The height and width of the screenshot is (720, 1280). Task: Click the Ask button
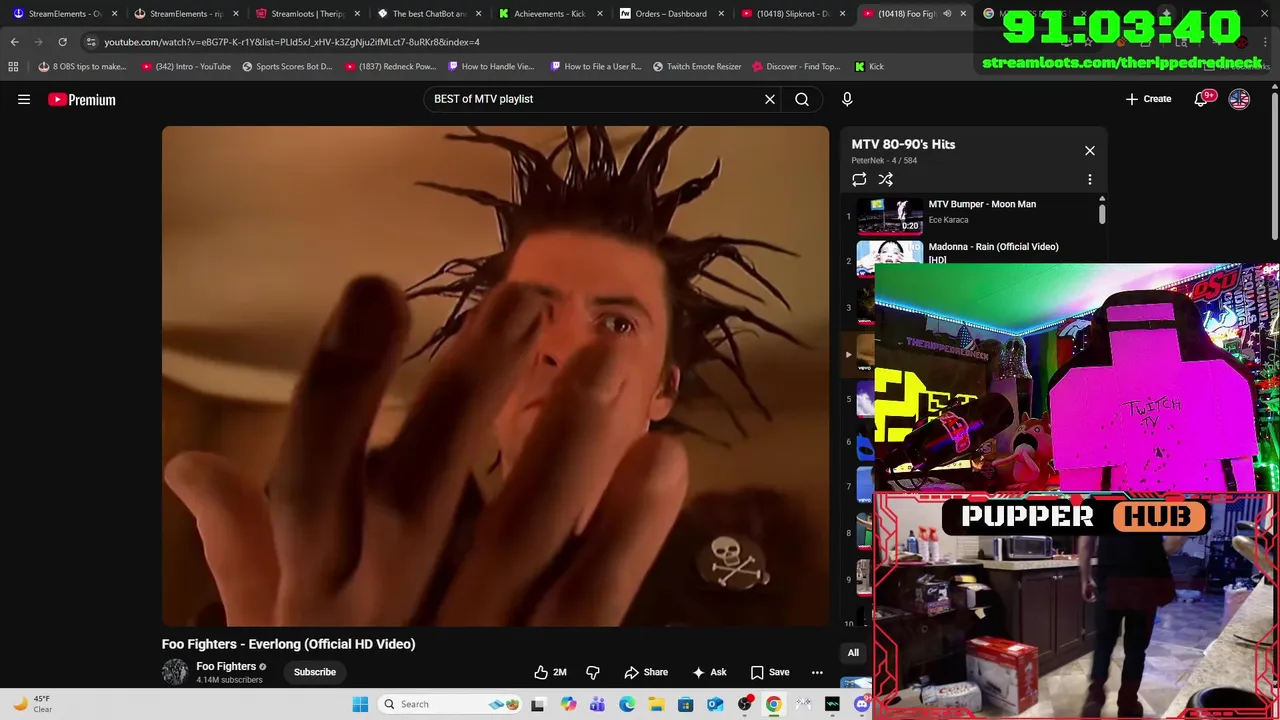pos(709,672)
